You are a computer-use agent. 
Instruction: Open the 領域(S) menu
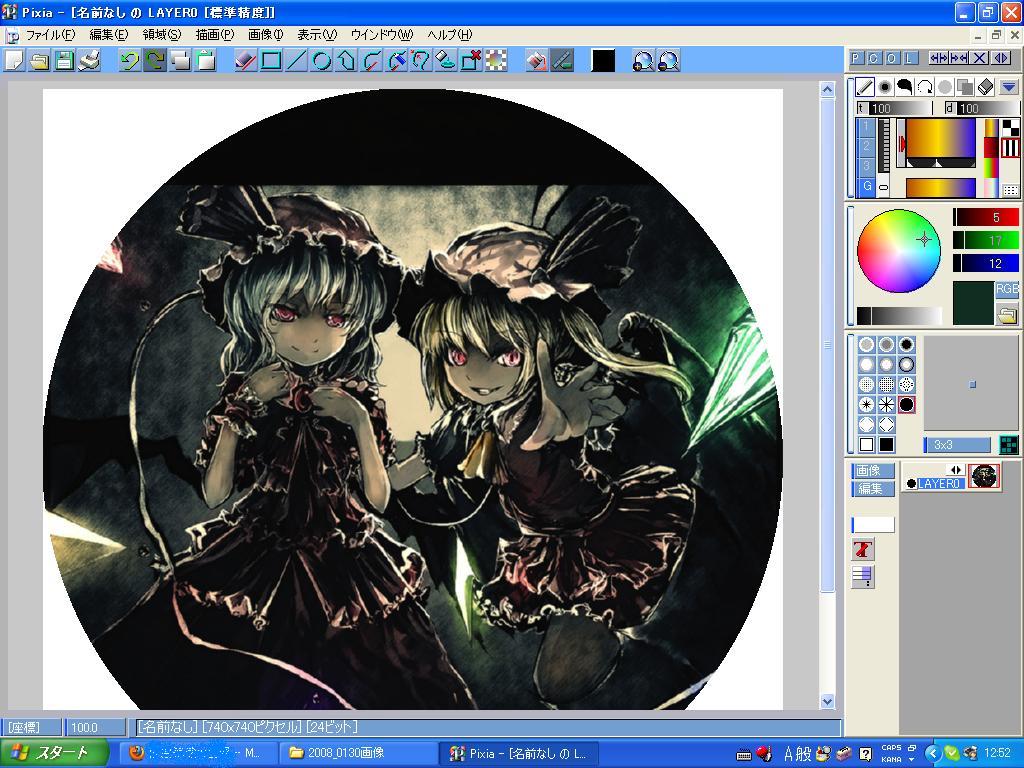pyautogui.click(x=161, y=35)
